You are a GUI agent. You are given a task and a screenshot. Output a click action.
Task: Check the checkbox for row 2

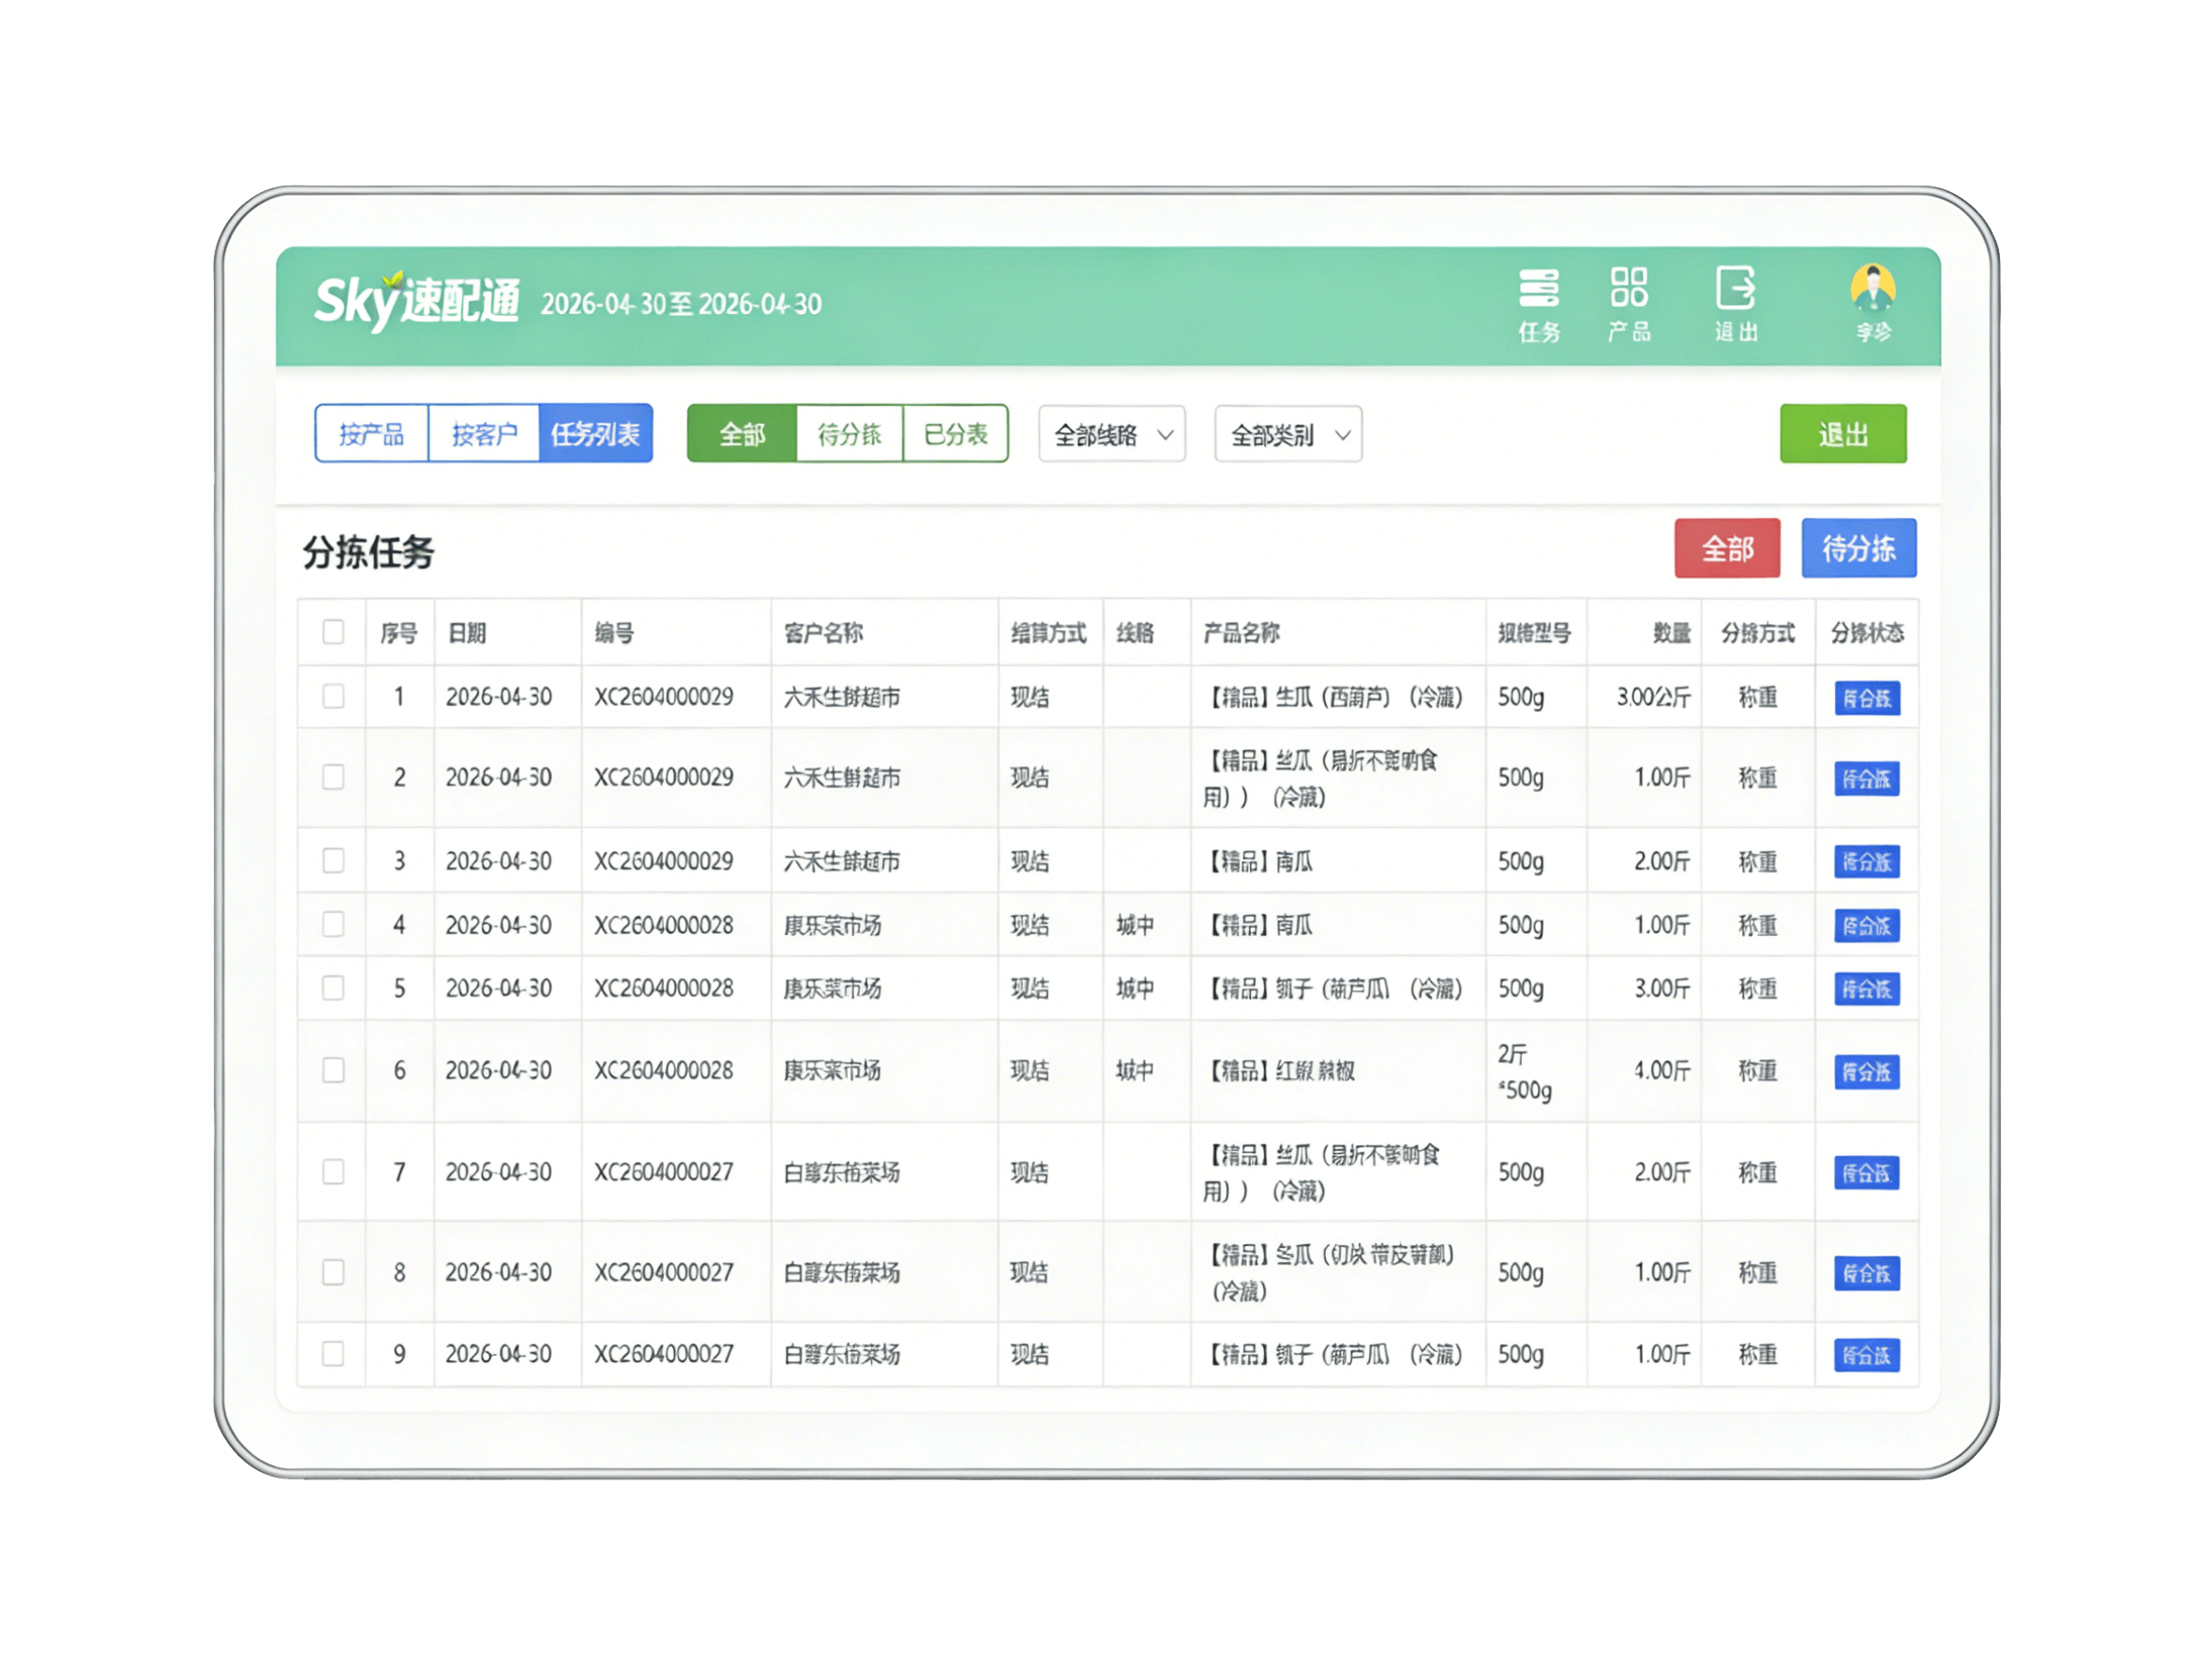pyautogui.click(x=333, y=777)
